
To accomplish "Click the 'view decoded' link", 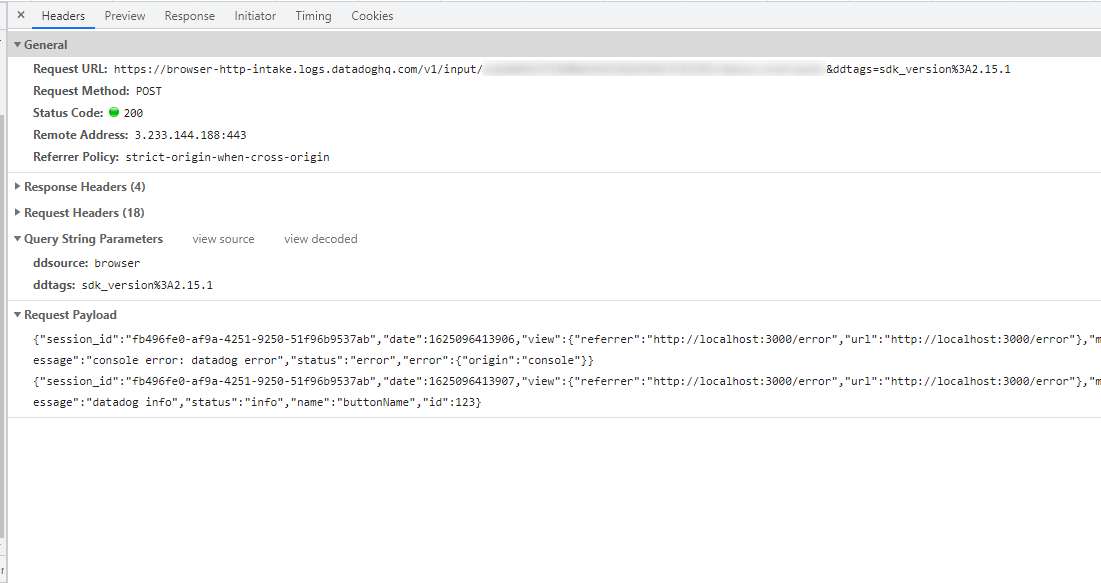I will coord(321,239).
